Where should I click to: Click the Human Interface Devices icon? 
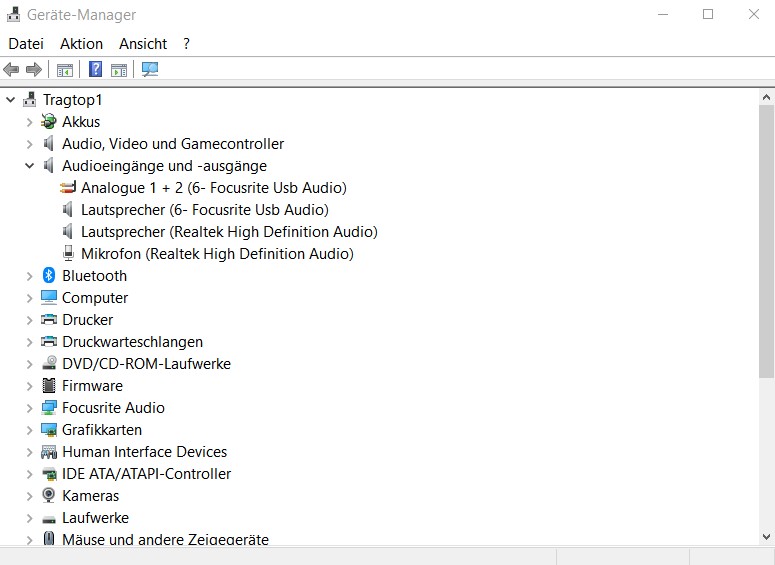[49, 451]
